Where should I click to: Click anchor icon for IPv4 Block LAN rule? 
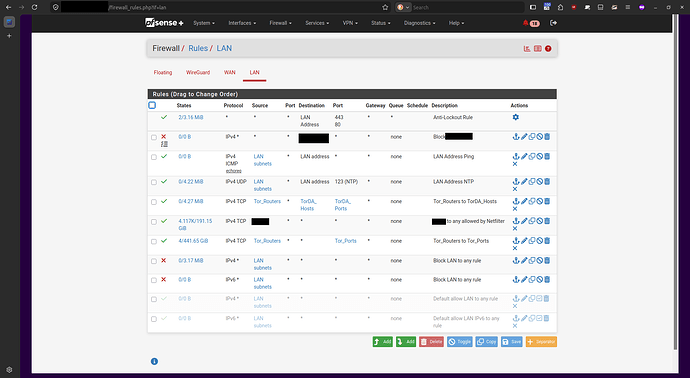[x=516, y=261]
